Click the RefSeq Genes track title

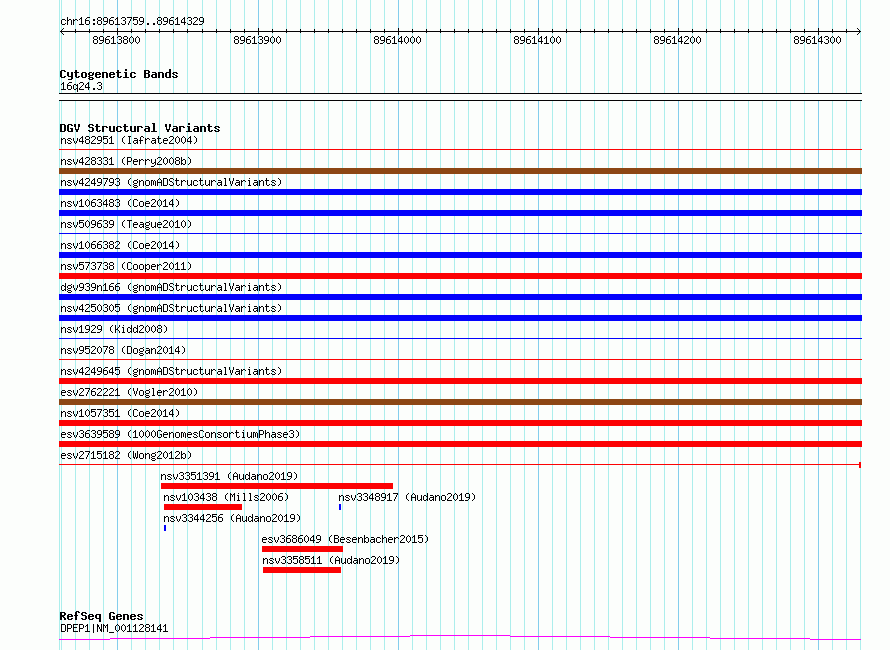101,616
